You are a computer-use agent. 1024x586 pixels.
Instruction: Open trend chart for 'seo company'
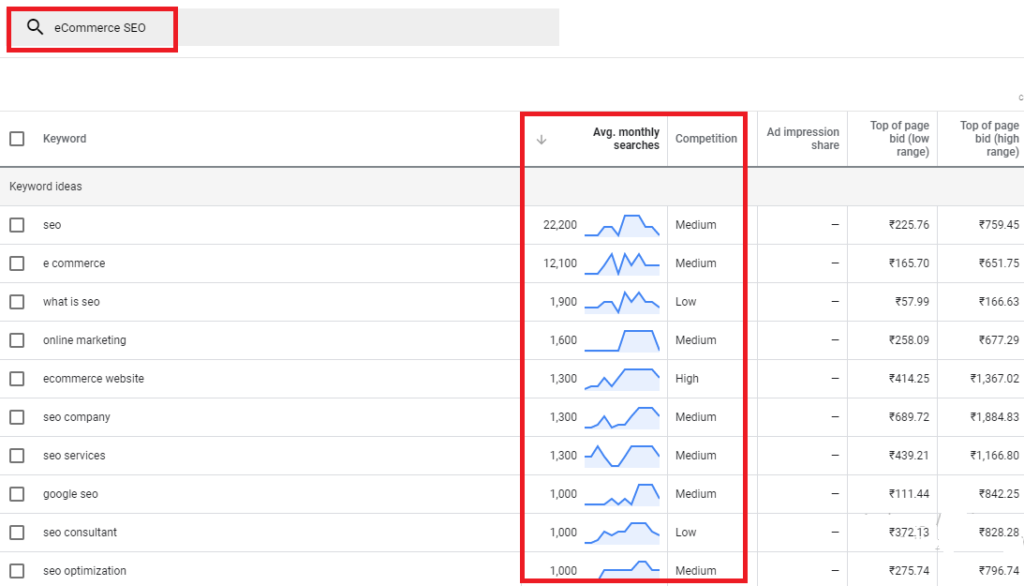[x=622, y=417]
